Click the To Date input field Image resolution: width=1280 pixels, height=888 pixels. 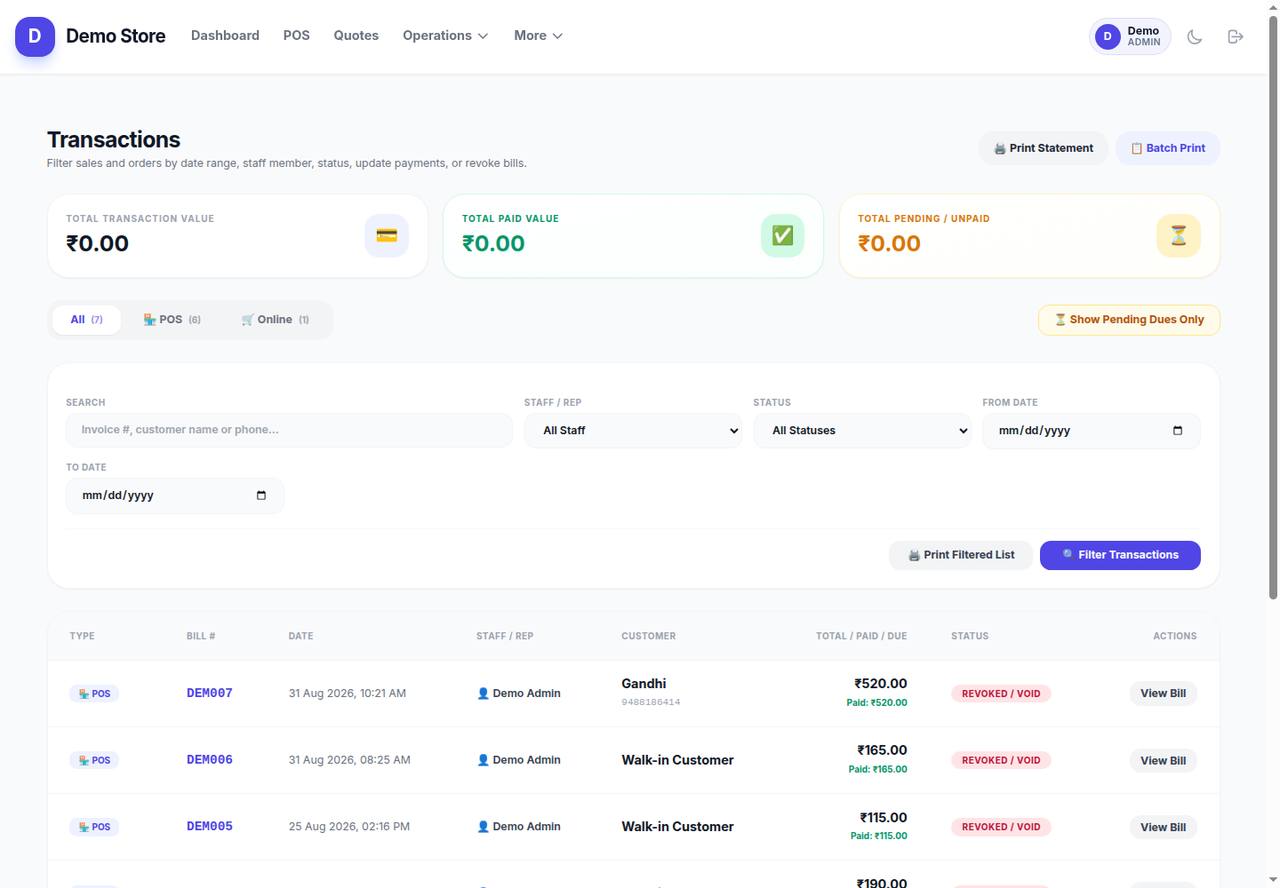pos(175,496)
